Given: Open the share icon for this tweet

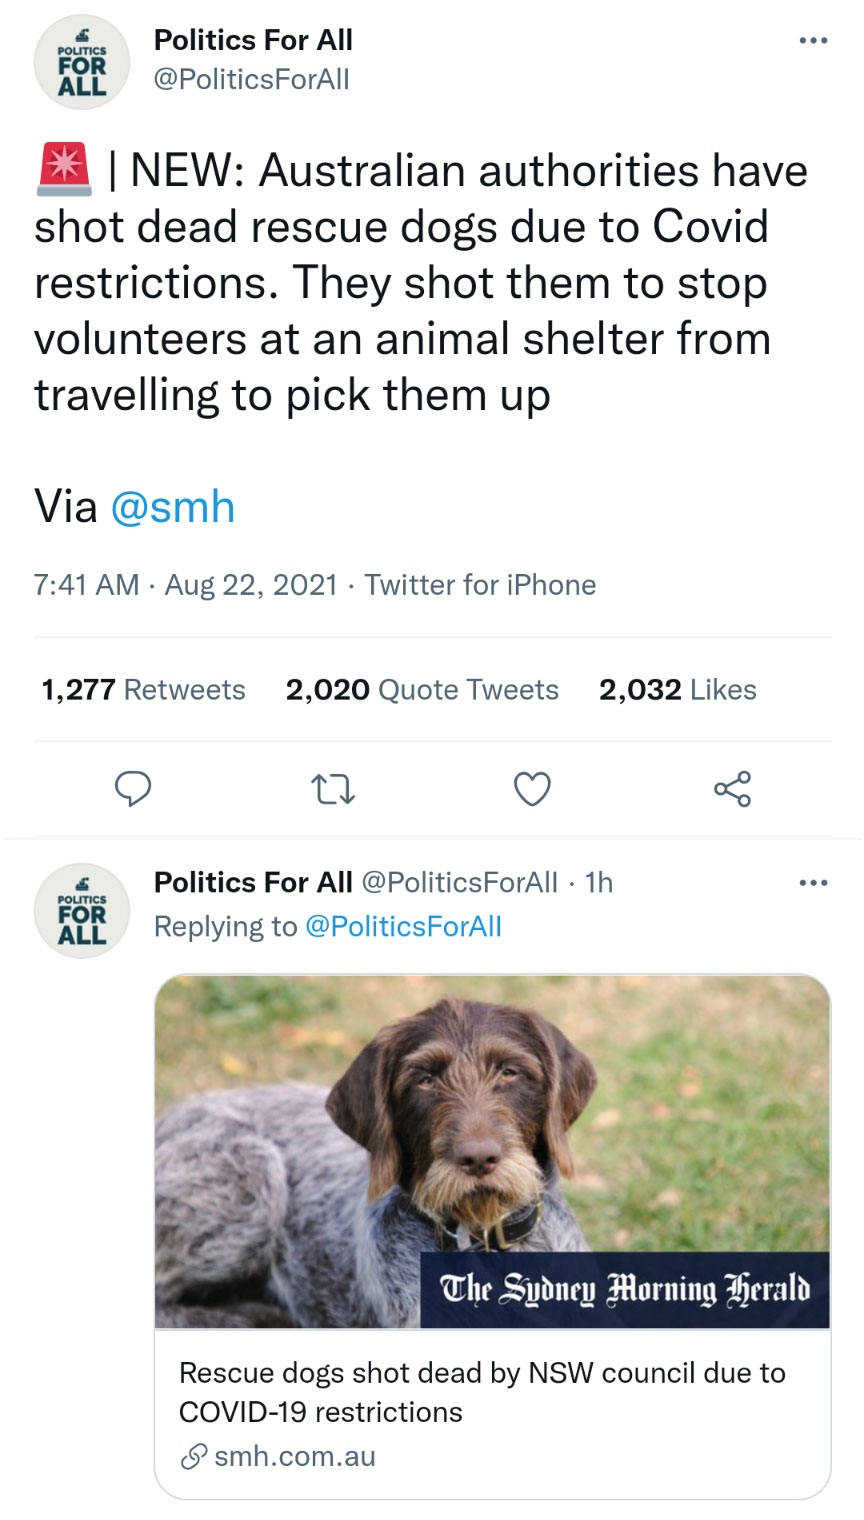Looking at the screenshot, I should pos(732,789).
